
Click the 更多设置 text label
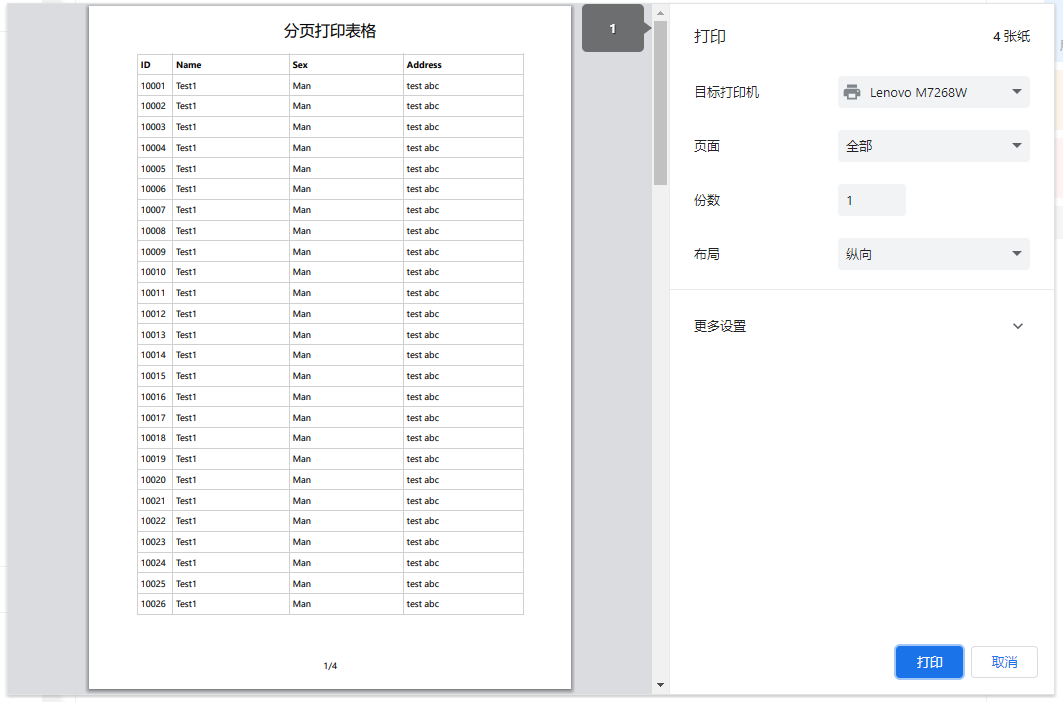coord(720,326)
